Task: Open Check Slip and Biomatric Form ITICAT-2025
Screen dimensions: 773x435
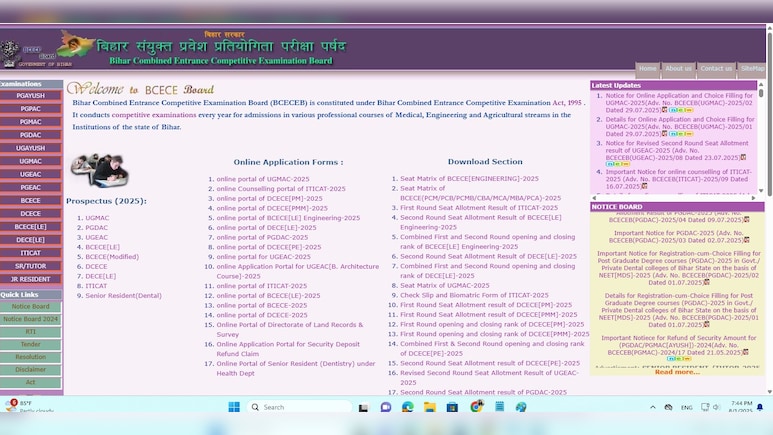Action: [x=474, y=295]
